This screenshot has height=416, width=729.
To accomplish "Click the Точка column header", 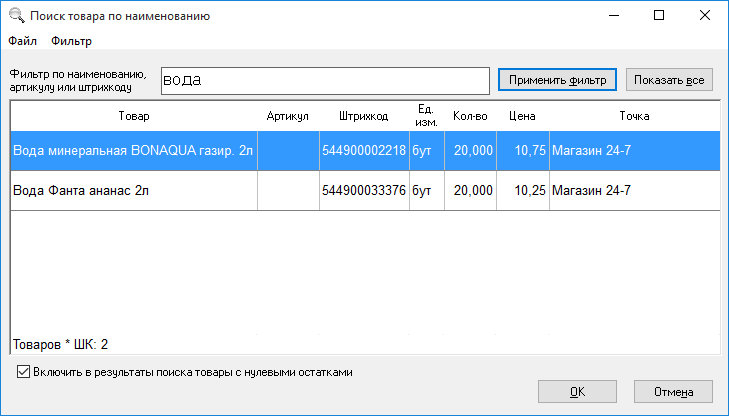I will 634,116.
